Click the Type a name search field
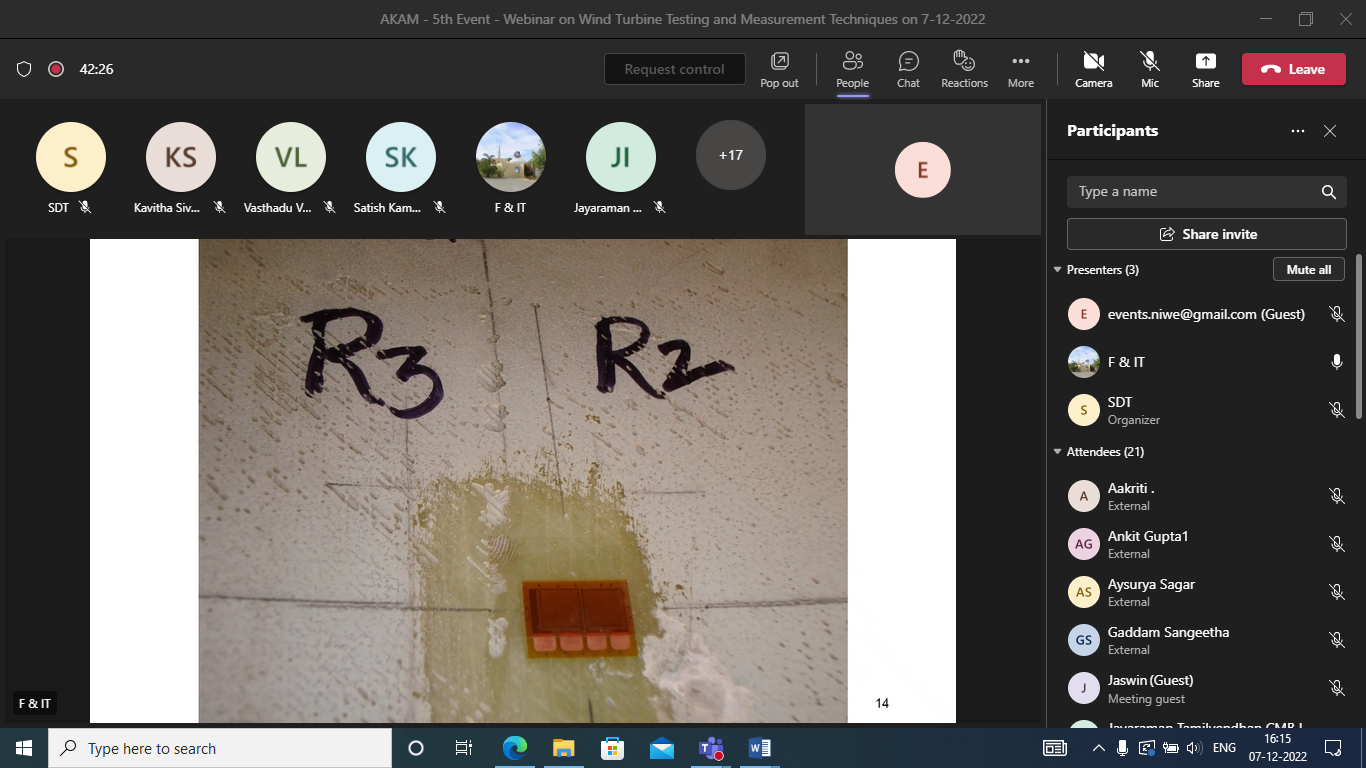The height and width of the screenshot is (768, 1366). 1195,192
